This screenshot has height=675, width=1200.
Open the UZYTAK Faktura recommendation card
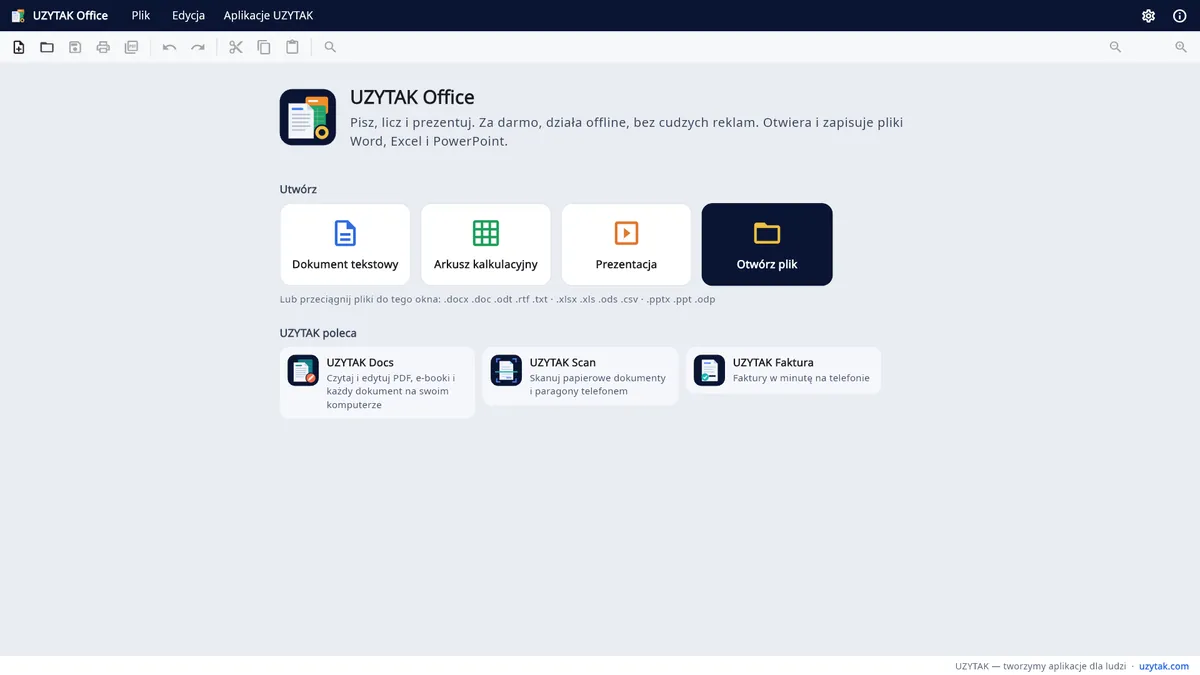[x=783, y=370]
